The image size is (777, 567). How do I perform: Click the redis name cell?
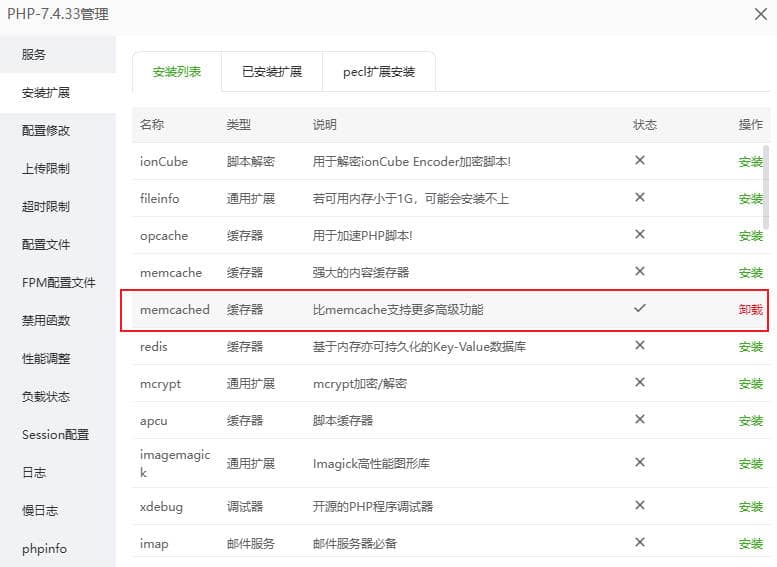point(154,347)
